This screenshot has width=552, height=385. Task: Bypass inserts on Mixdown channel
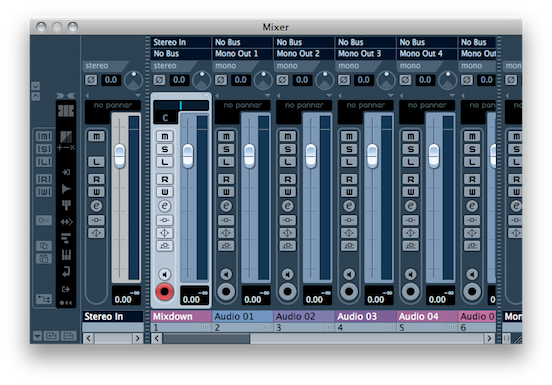click(165, 220)
